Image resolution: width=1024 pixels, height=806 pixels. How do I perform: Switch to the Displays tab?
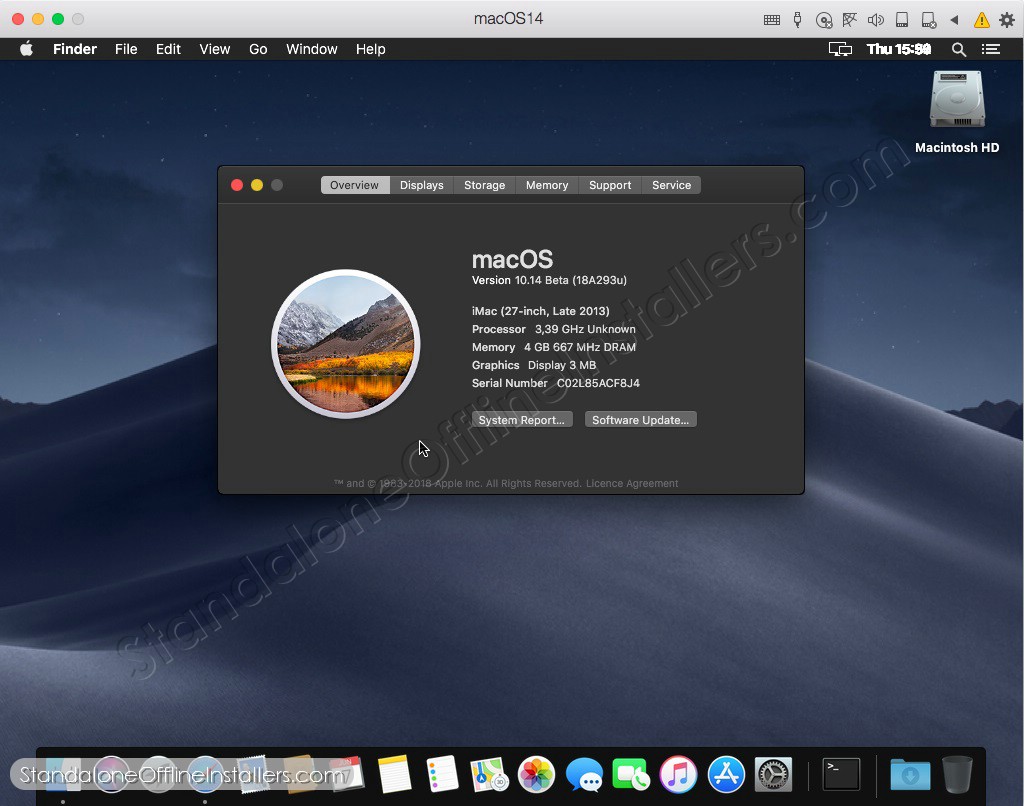pyautogui.click(x=421, y=185)
